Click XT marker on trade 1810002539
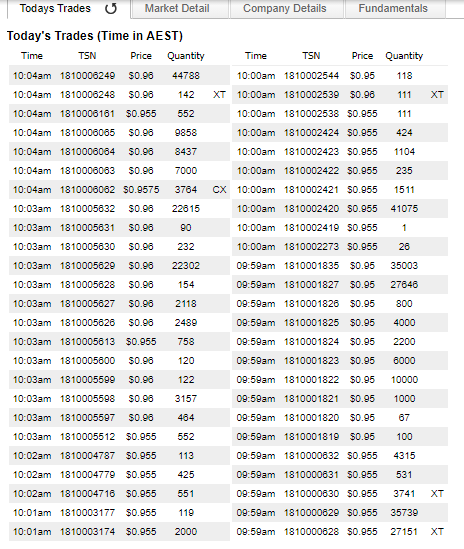Image resolution: width=464 pixels, height=549 pixels. click(437, 95)
